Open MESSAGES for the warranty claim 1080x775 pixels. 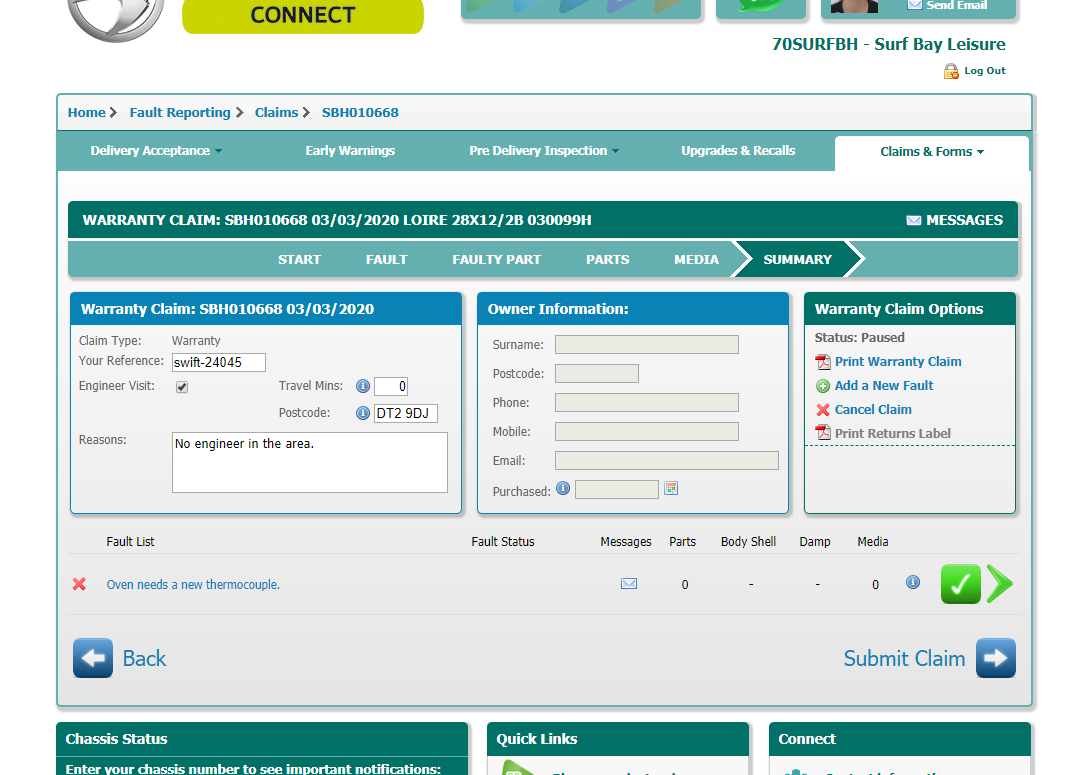(964, 220)
